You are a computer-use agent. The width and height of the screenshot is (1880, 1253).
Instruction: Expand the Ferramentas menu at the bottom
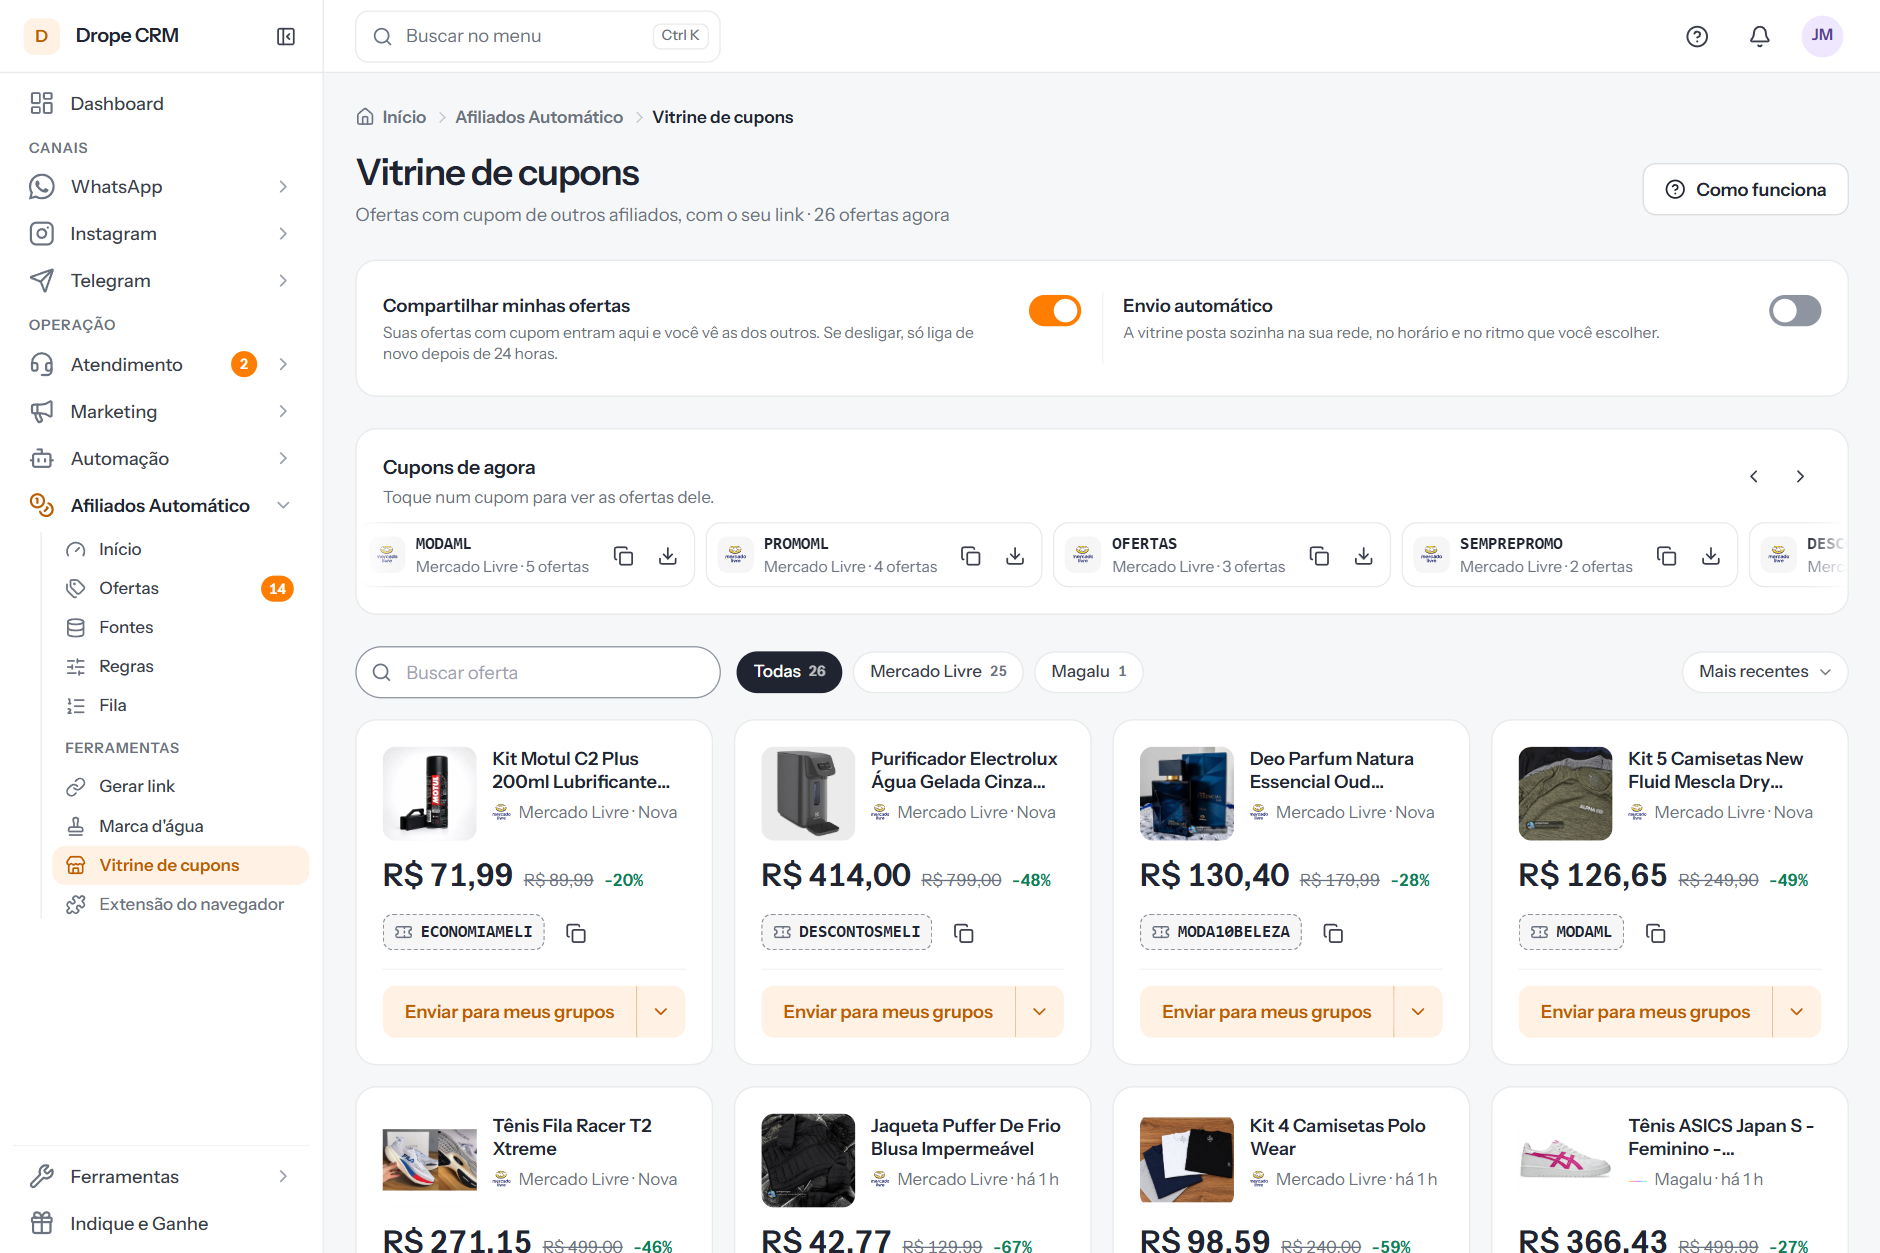coord(161,1177)
